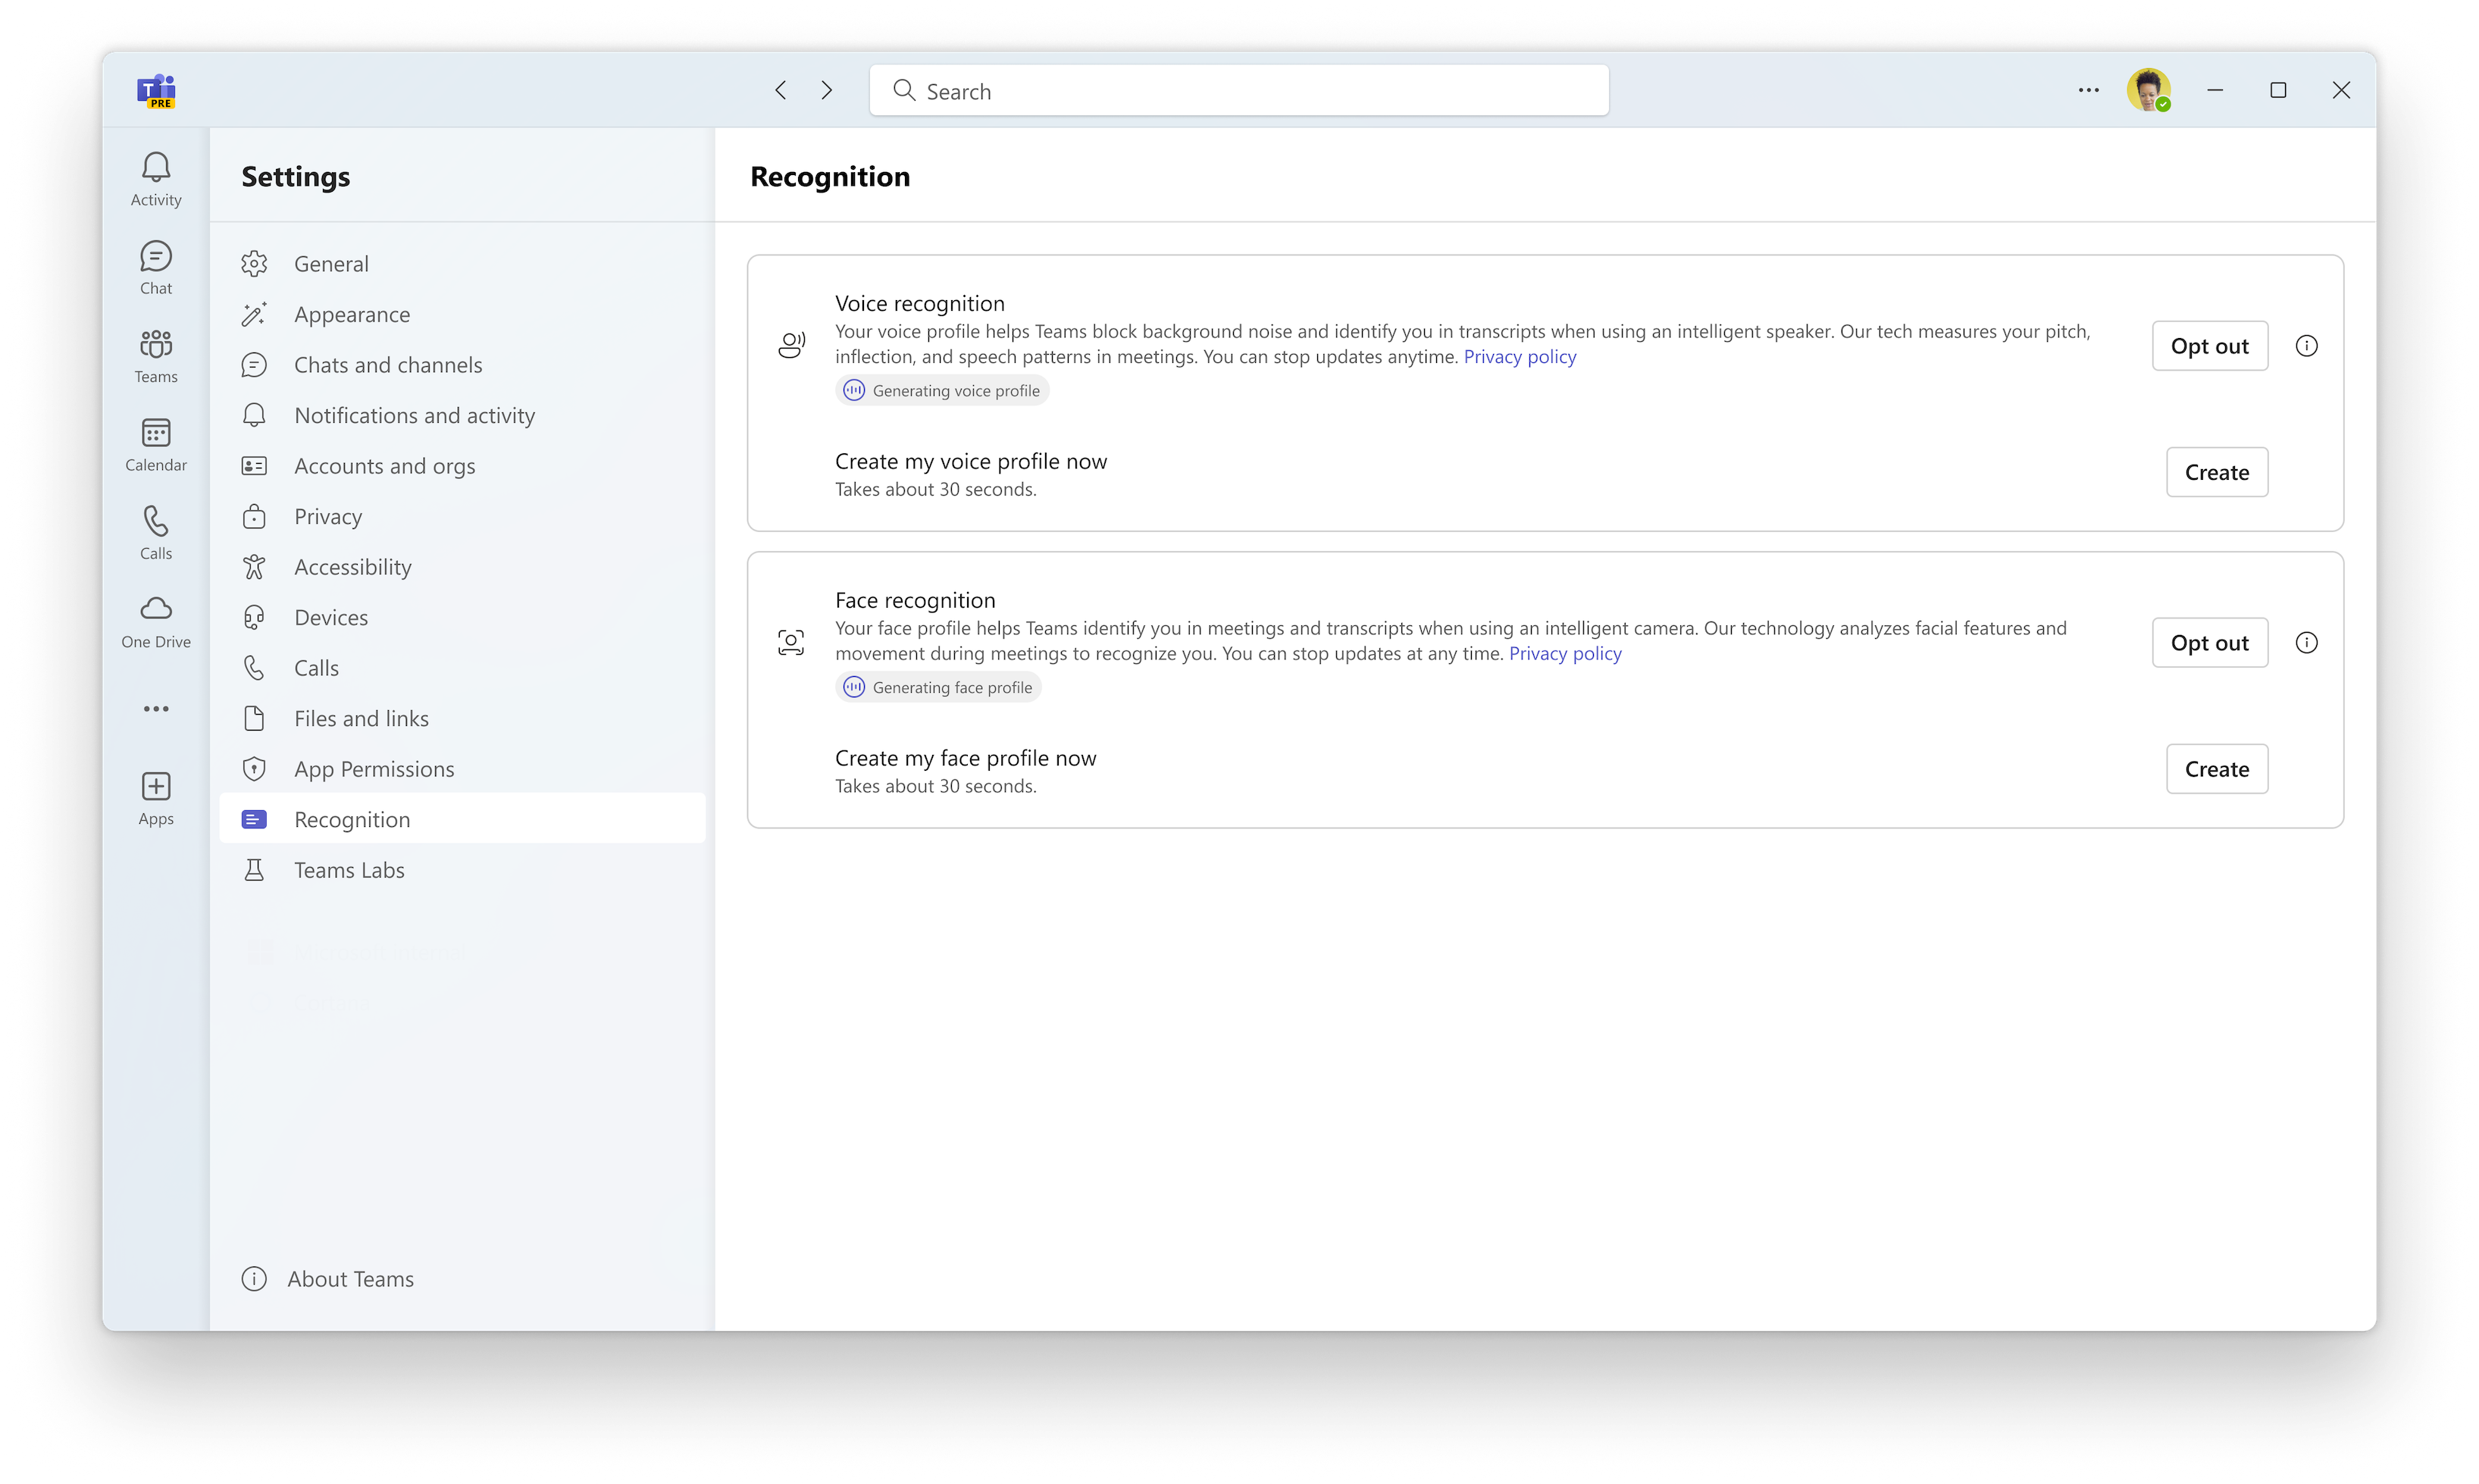Click the voice recognition info icon

(x=2308, y=345)
